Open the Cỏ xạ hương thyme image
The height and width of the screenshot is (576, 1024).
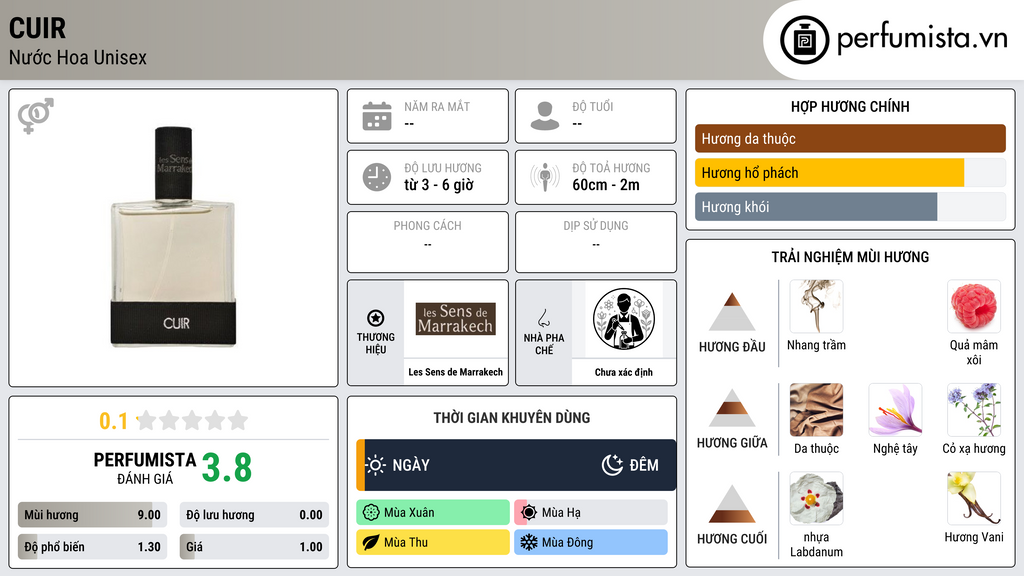(974, 409)
